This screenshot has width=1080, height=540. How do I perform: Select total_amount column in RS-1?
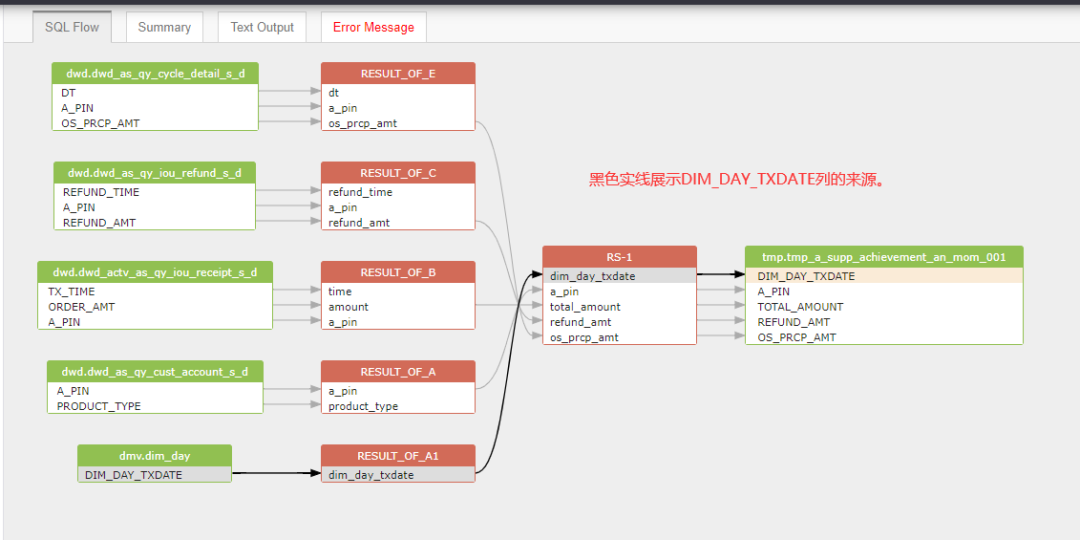(619, 306)
